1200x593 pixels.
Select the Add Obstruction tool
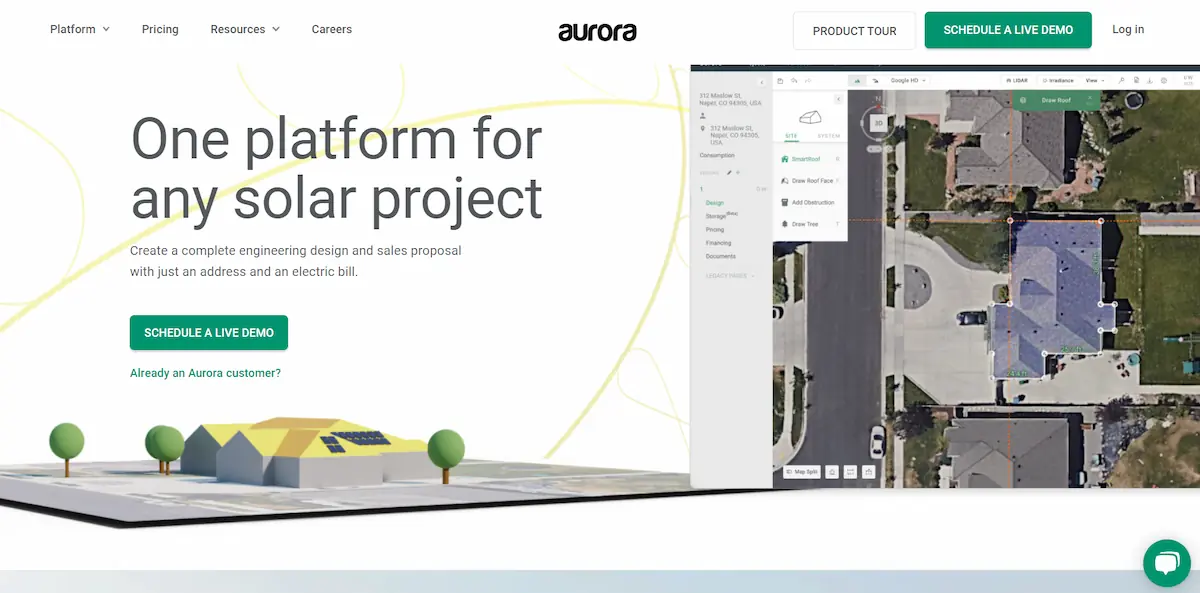pos(810,202)
